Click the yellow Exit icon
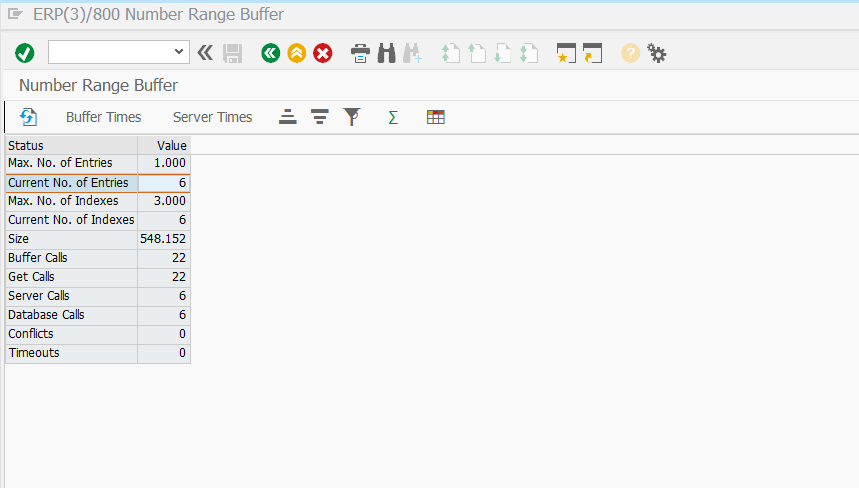859x488 pixels. [x=297, y=53]
